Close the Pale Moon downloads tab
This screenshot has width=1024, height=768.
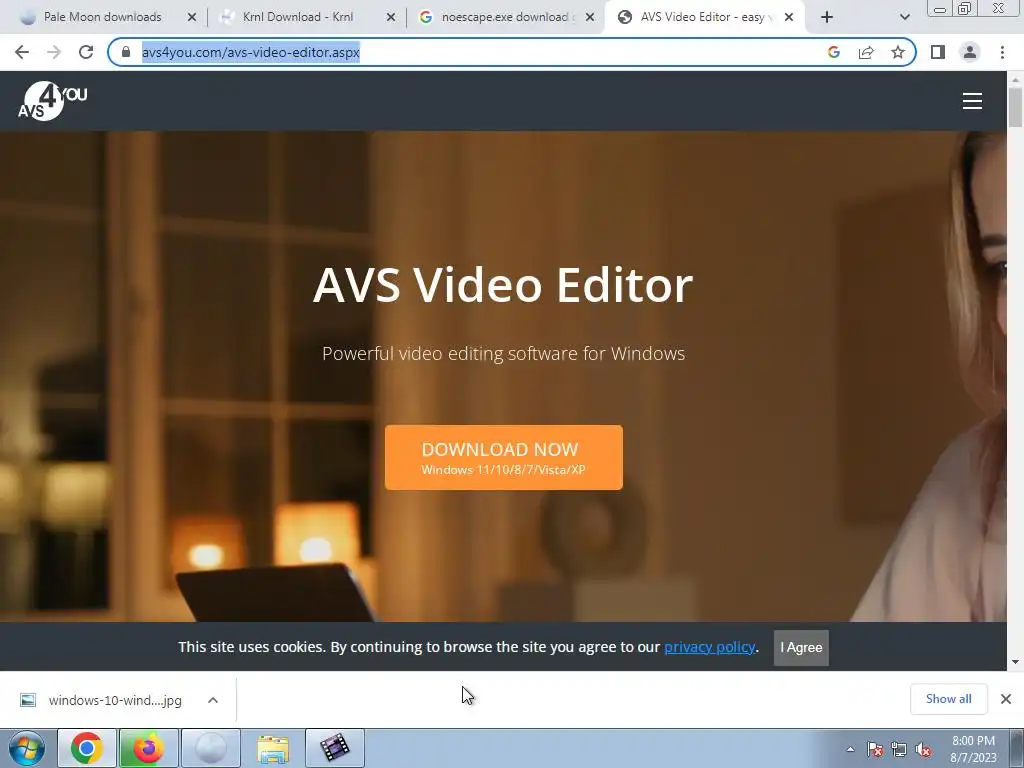[x=192, y=17]
